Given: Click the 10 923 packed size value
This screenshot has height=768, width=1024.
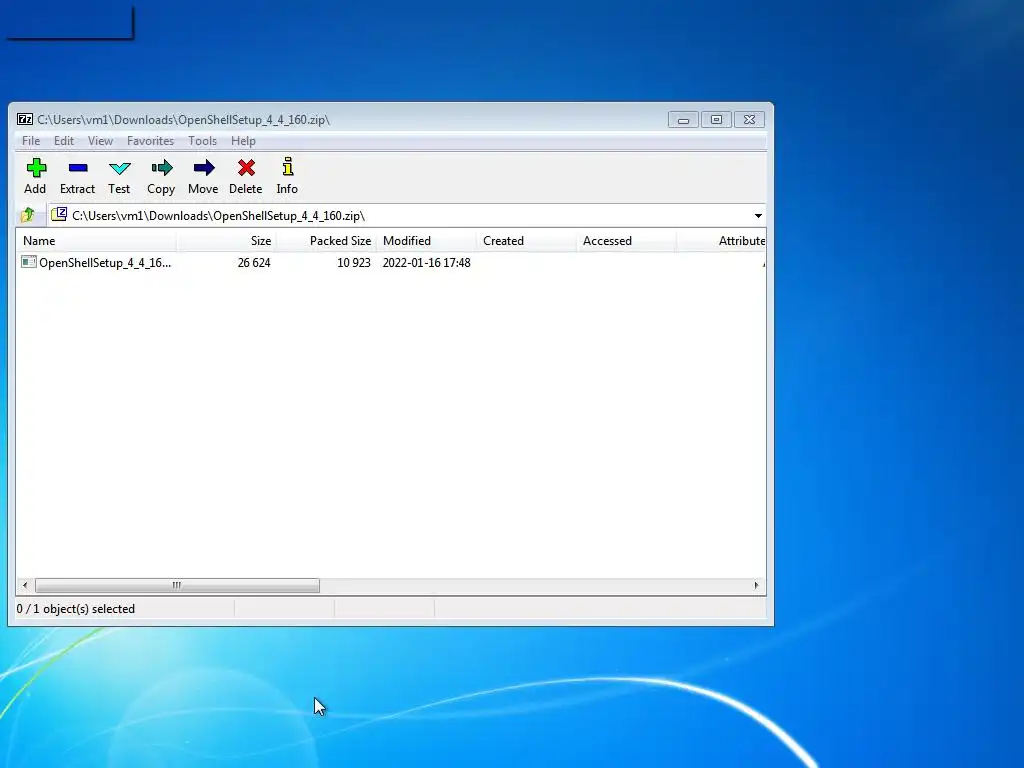Looking at the screenshot, I should click(x=354, y=263).
